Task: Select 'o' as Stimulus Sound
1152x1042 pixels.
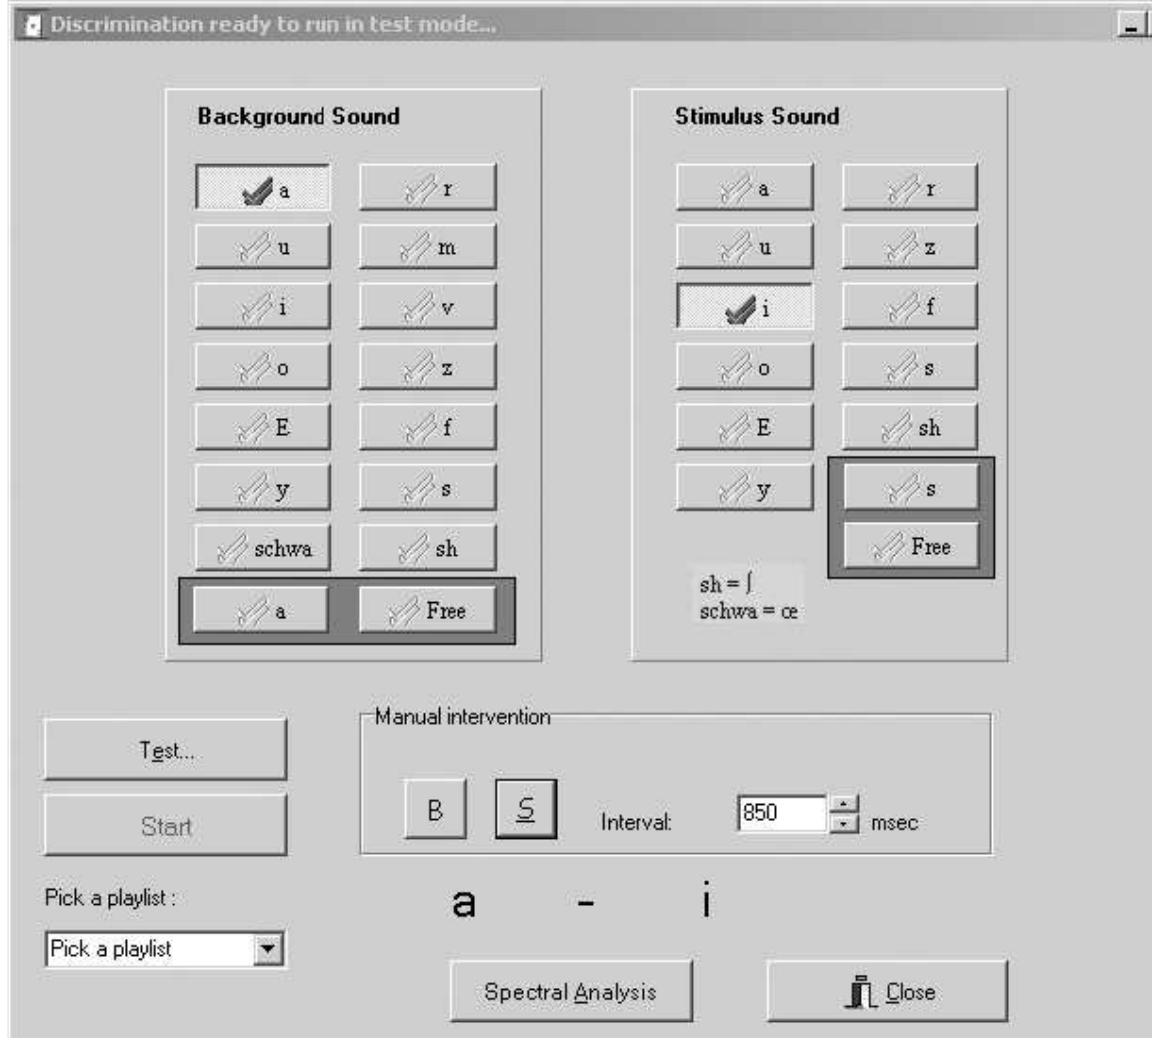Action: (x=744, y=367)
